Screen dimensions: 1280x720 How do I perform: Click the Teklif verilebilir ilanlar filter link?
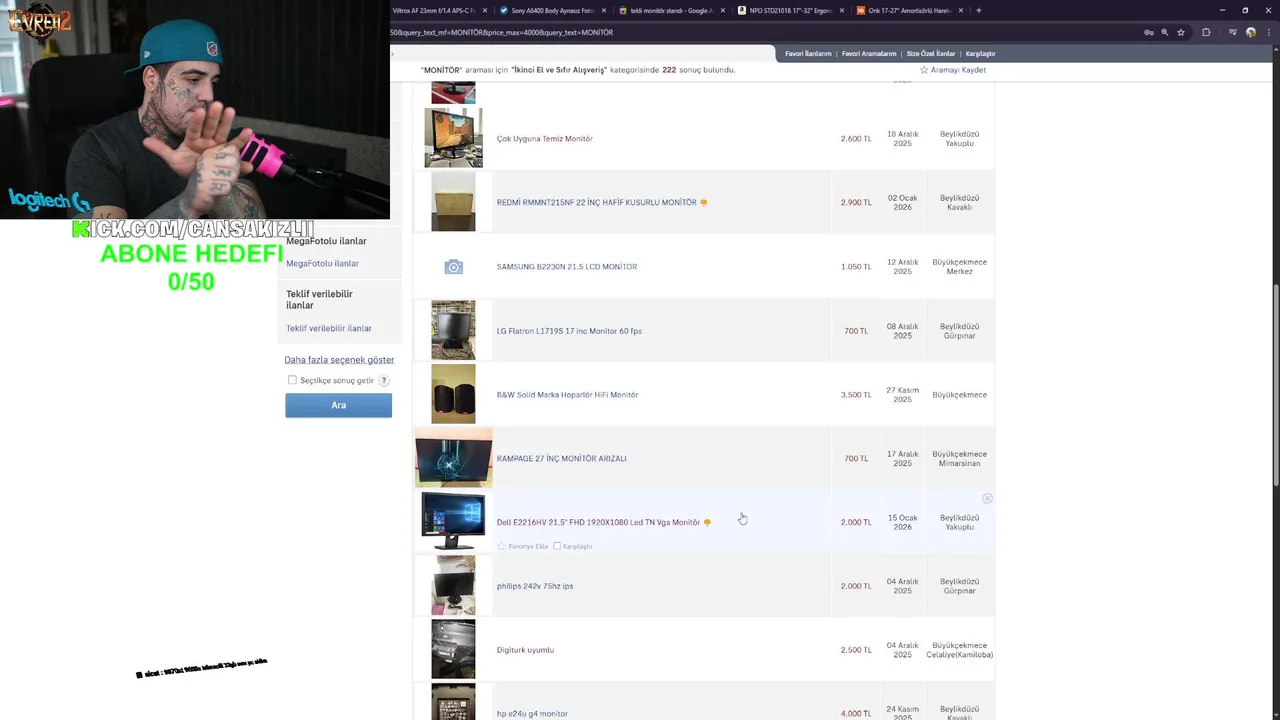click(x=329, y=328)
